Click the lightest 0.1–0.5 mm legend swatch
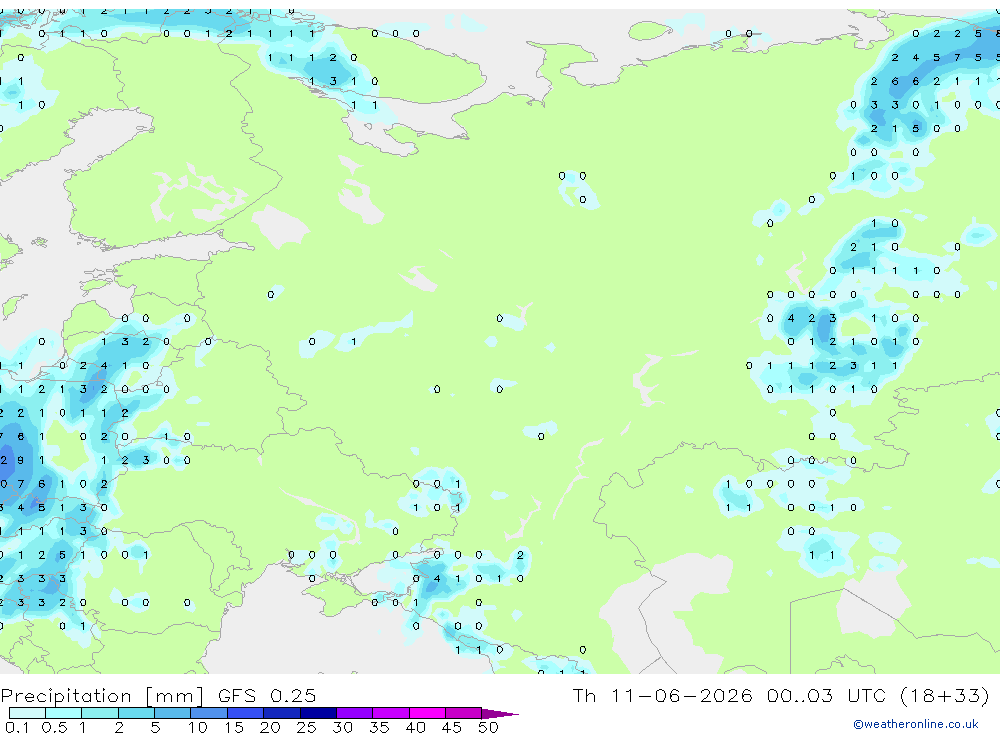This screenshot has width=1000, height=733. [x=27, y=713]
